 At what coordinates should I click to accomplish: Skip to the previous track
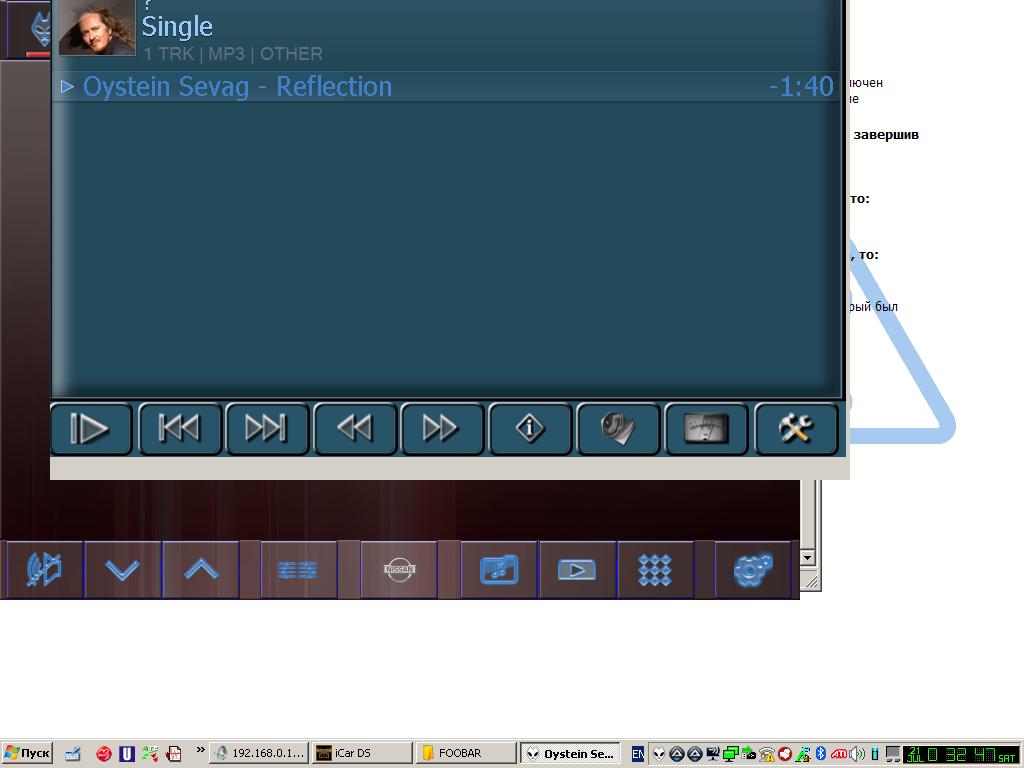click(x=180, y=429)
